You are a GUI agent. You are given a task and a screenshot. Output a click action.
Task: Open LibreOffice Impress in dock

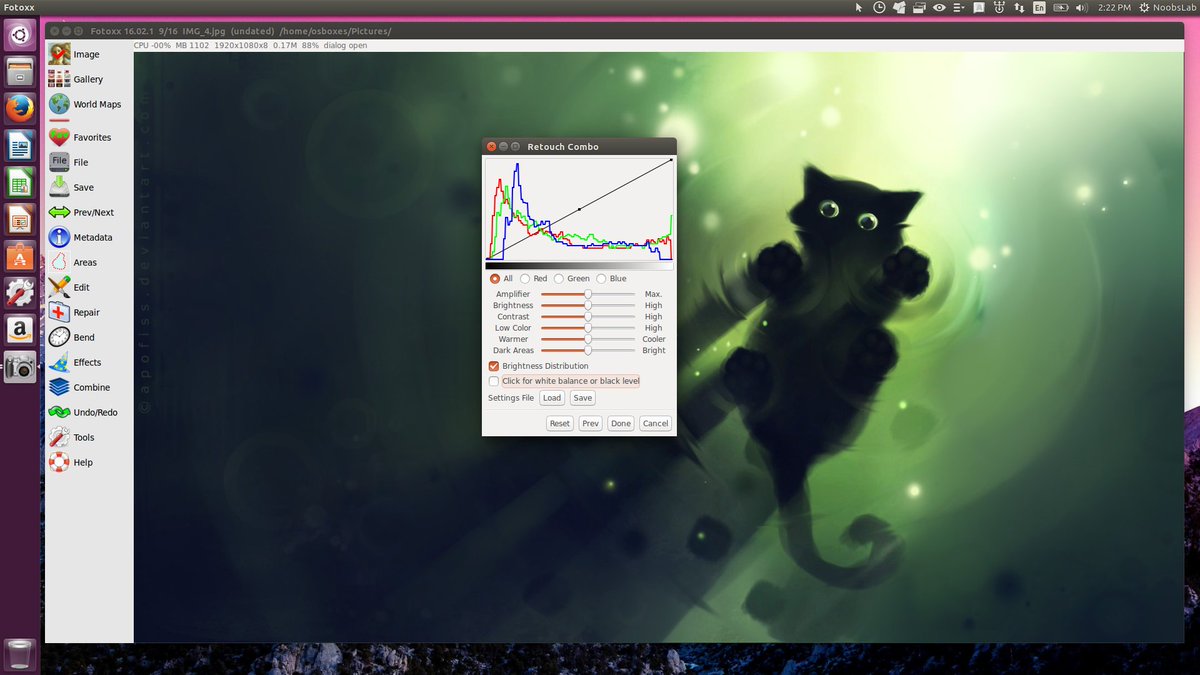click(20, 220)
